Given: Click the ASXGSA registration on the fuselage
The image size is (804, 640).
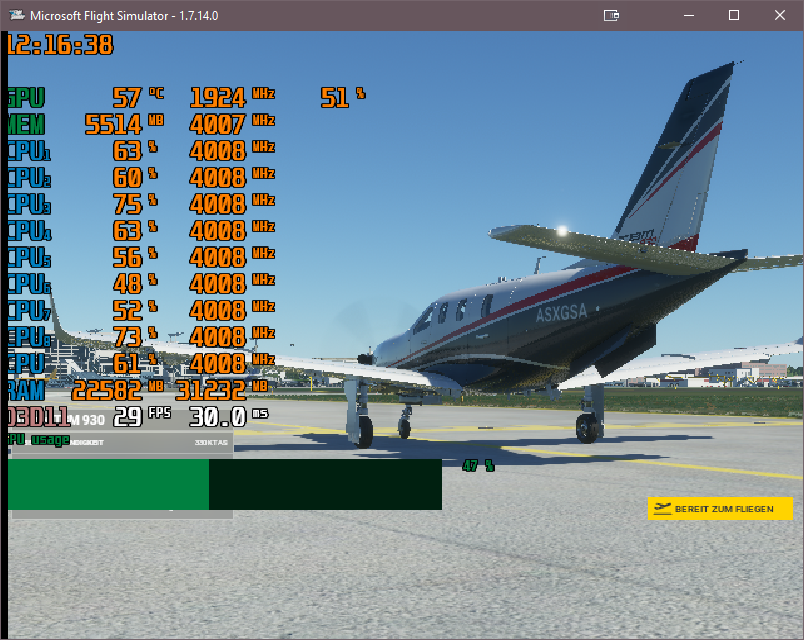Looking at the screenshot, I should pyautogui.click(x=561, y=313).
